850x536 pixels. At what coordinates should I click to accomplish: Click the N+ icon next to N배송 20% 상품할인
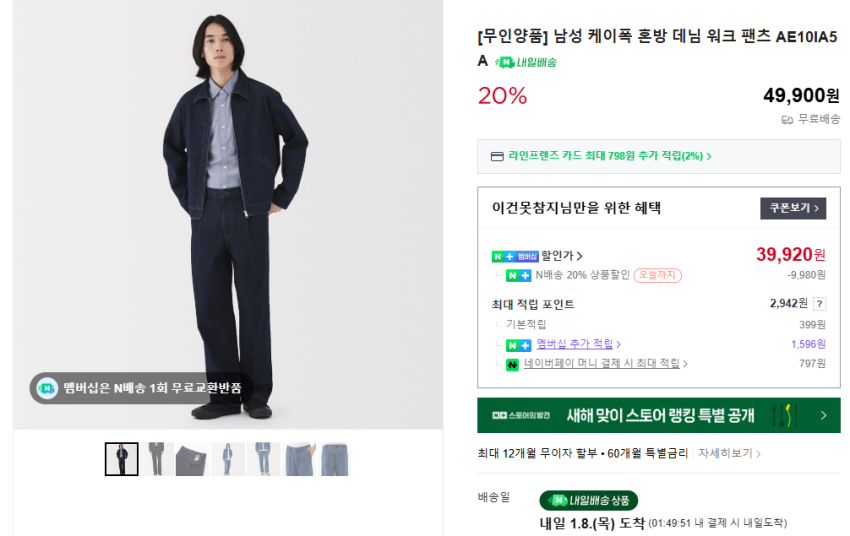coord(518,275)
